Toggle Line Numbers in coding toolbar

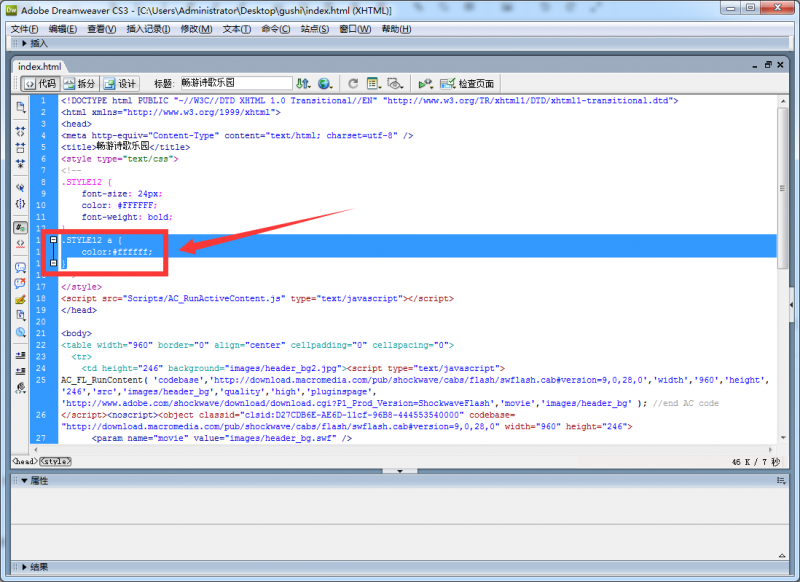[x=20, y=227]
